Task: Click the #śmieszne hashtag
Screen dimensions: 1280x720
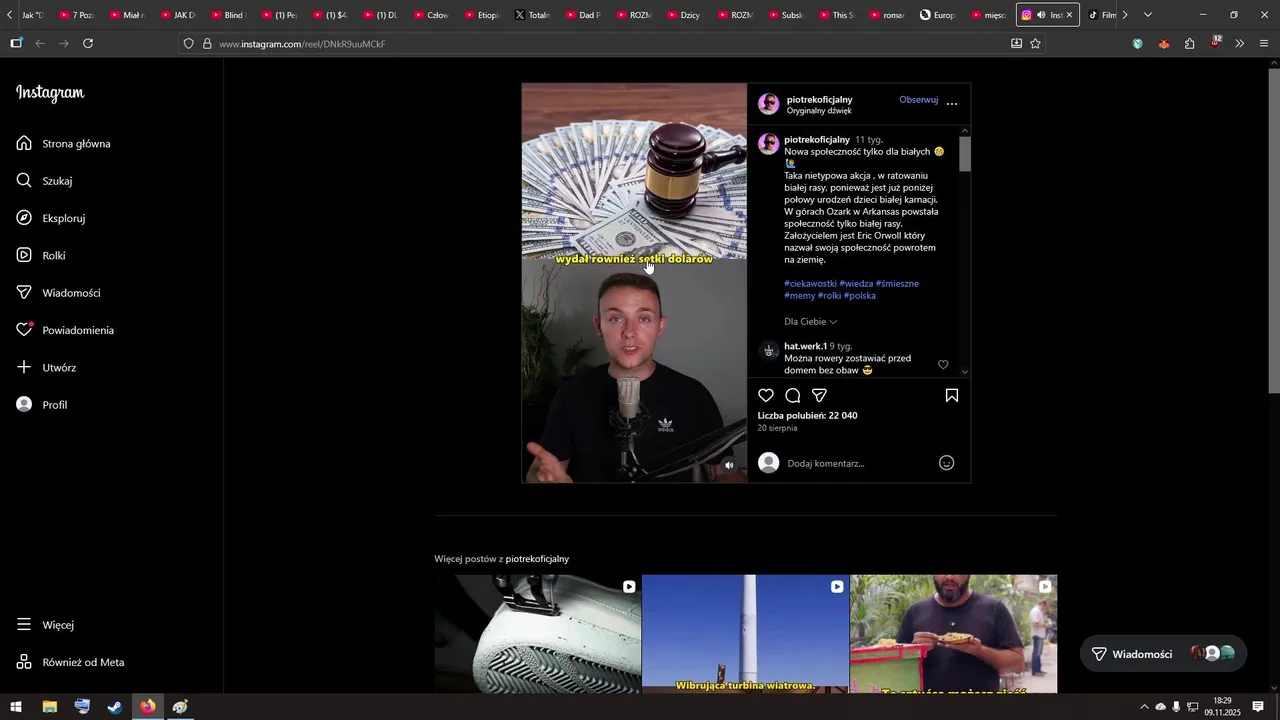Action: pyautogui.click(x=898, y=284)
